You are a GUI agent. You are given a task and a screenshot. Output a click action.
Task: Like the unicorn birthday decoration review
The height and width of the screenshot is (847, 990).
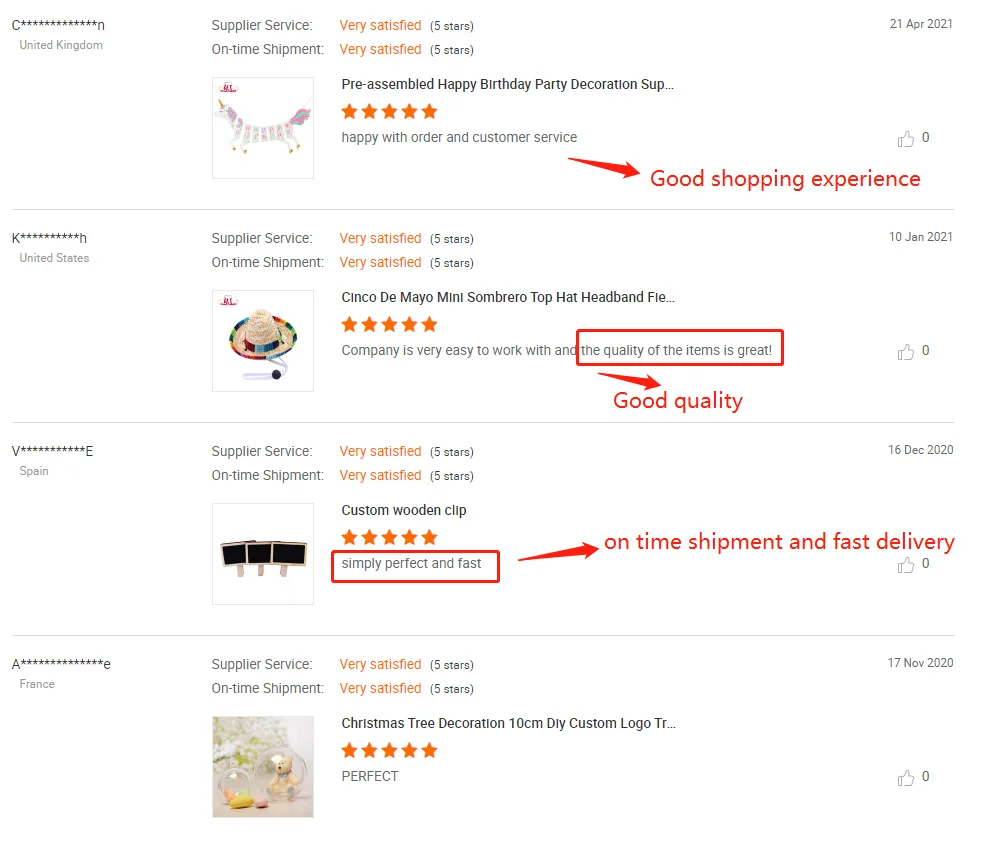(906, 139)
